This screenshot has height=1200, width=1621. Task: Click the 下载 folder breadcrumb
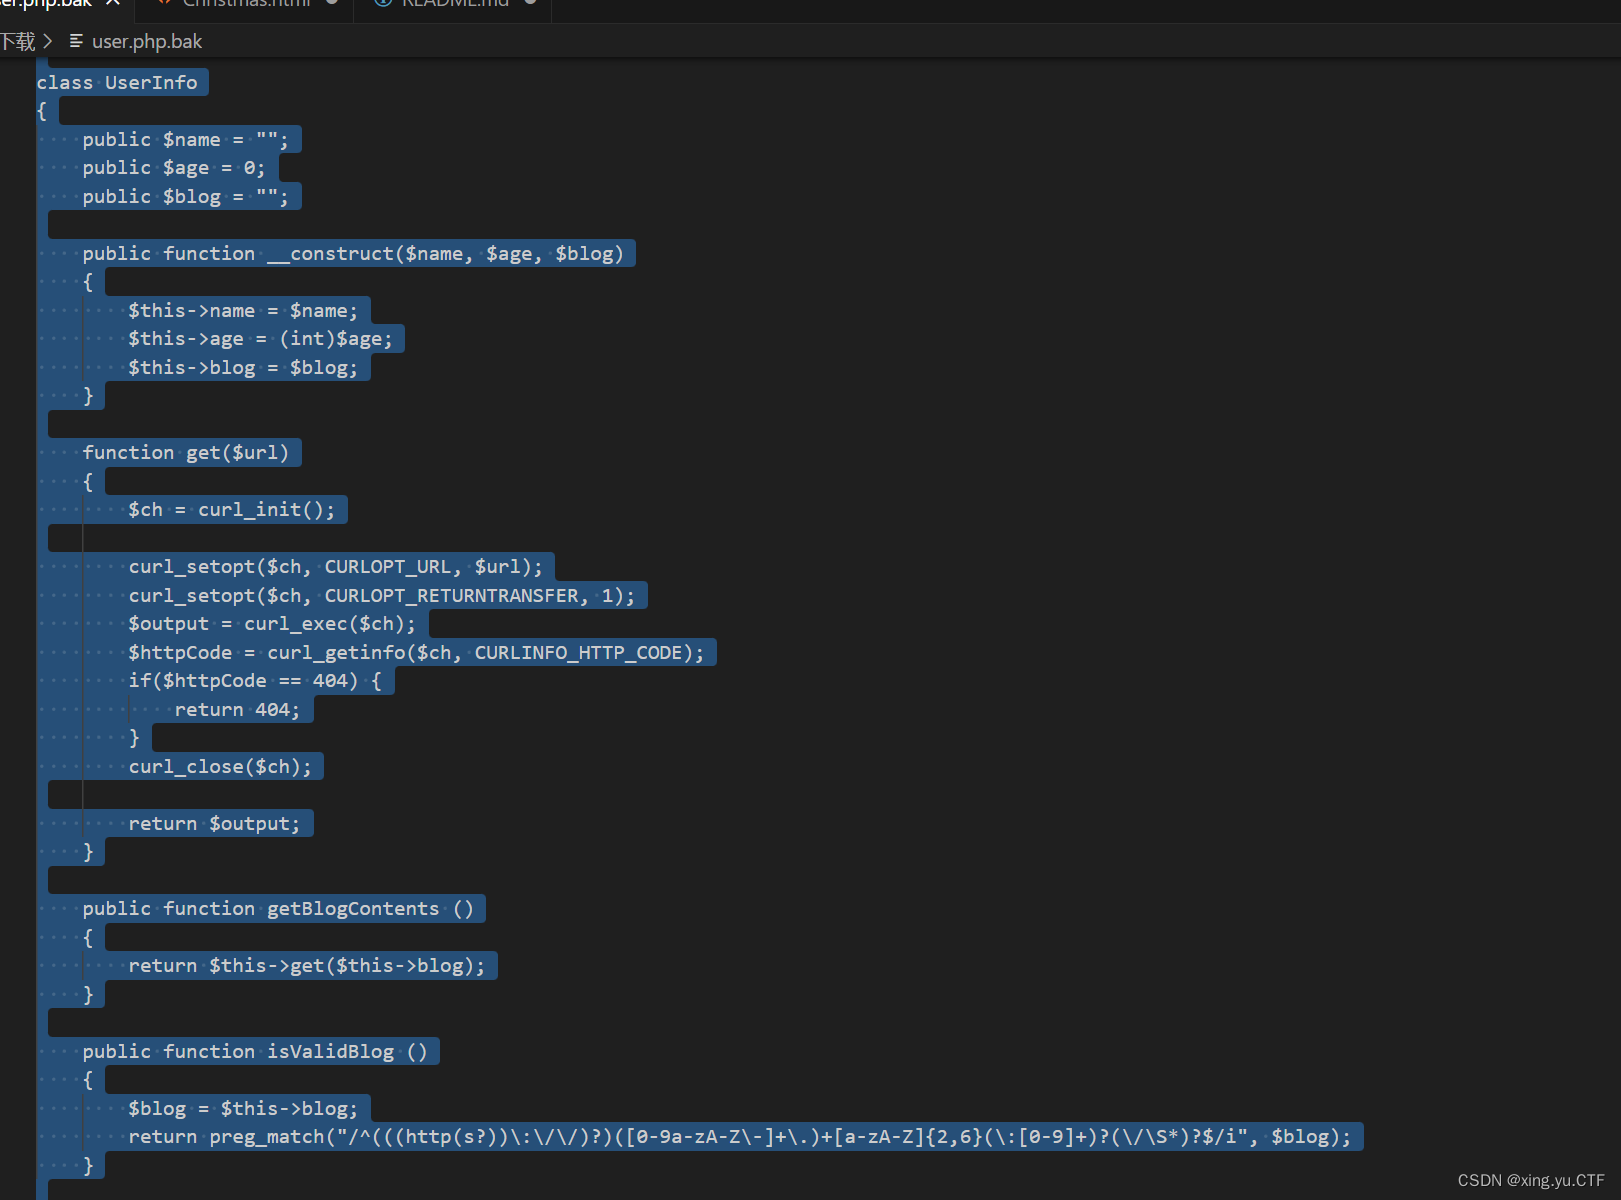18,41
